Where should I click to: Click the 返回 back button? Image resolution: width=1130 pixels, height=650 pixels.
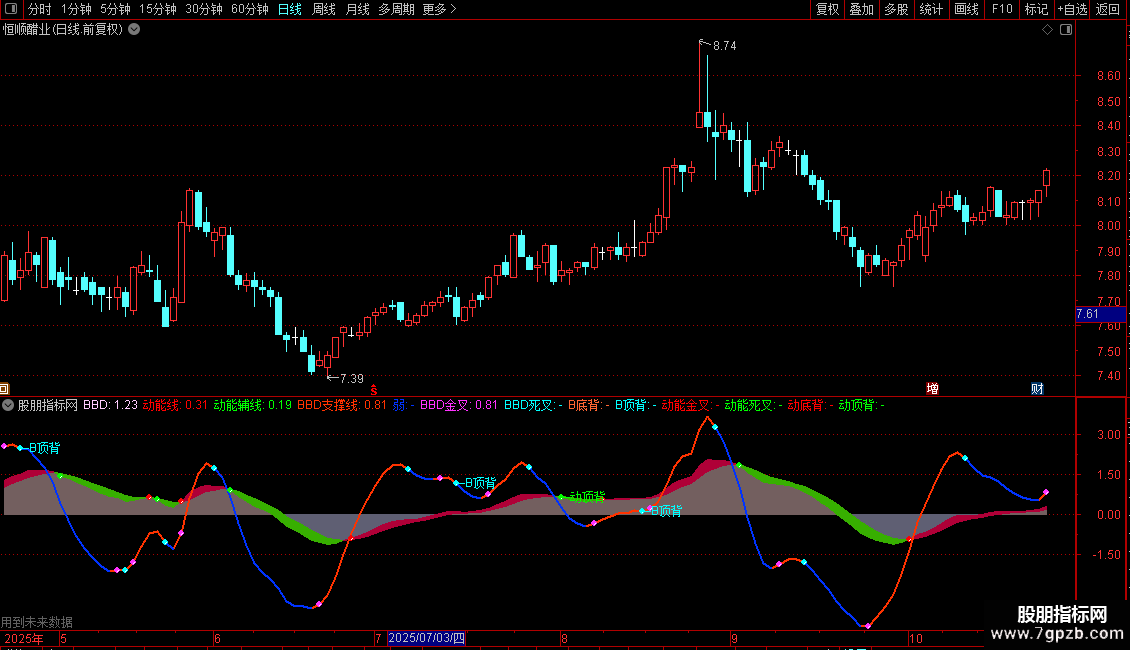coord(1108,9)
